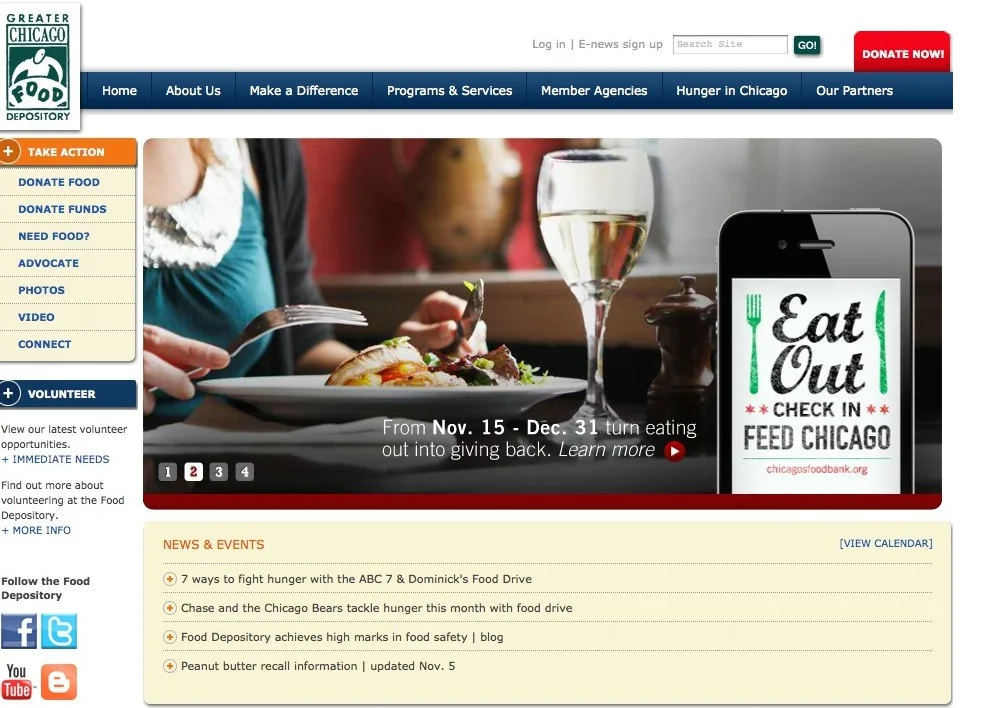Focus the Search Site input field
The image size is (998, 708).
(730, 44)
